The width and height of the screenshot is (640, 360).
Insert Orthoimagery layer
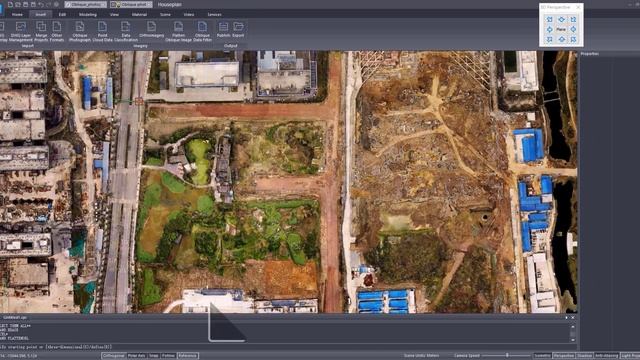point(151,29)
